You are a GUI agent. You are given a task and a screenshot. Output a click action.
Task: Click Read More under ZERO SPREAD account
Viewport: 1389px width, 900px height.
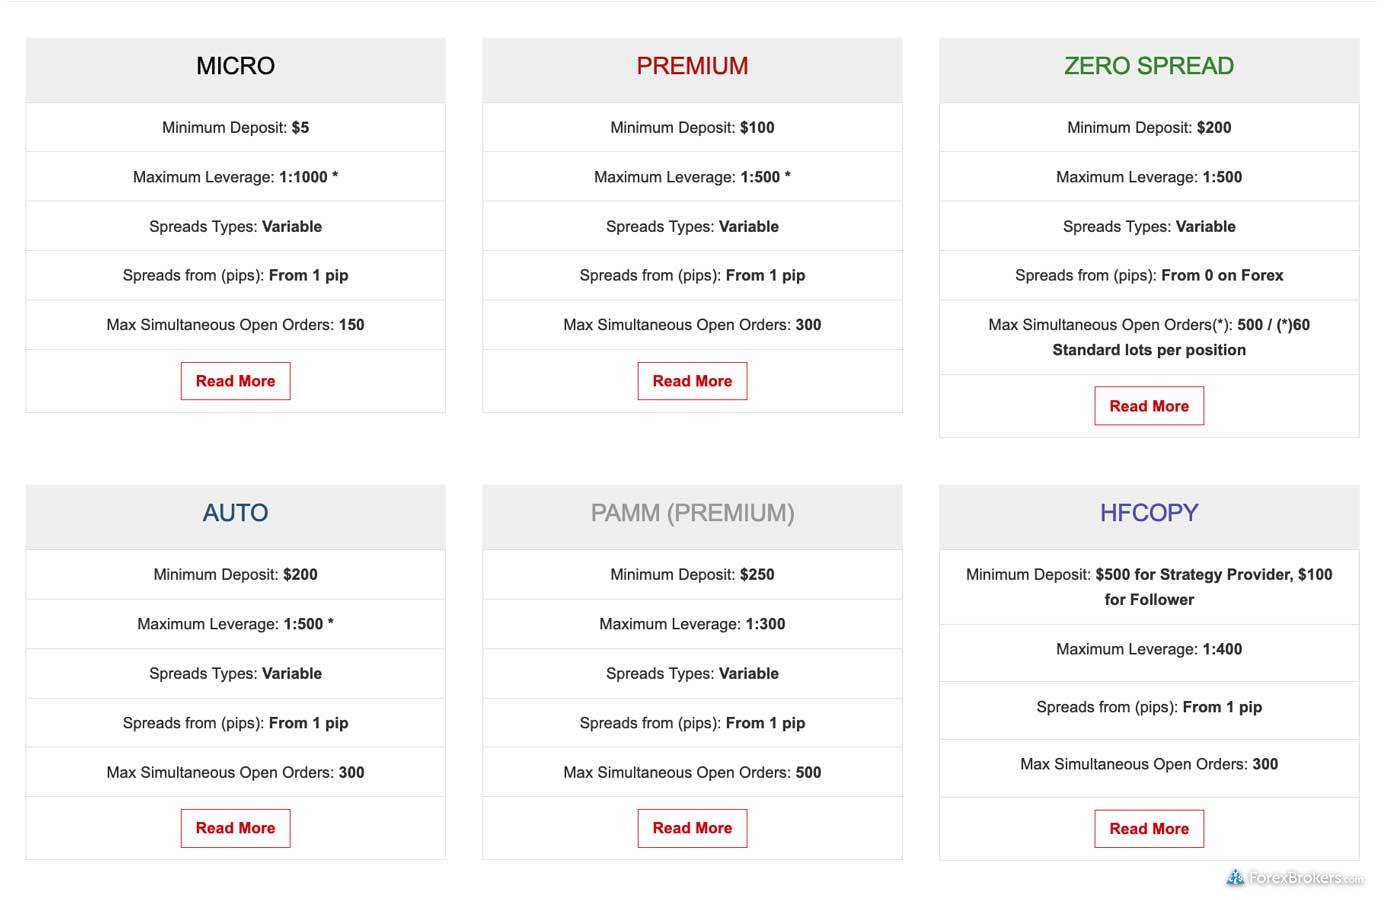pos(1149,406)
